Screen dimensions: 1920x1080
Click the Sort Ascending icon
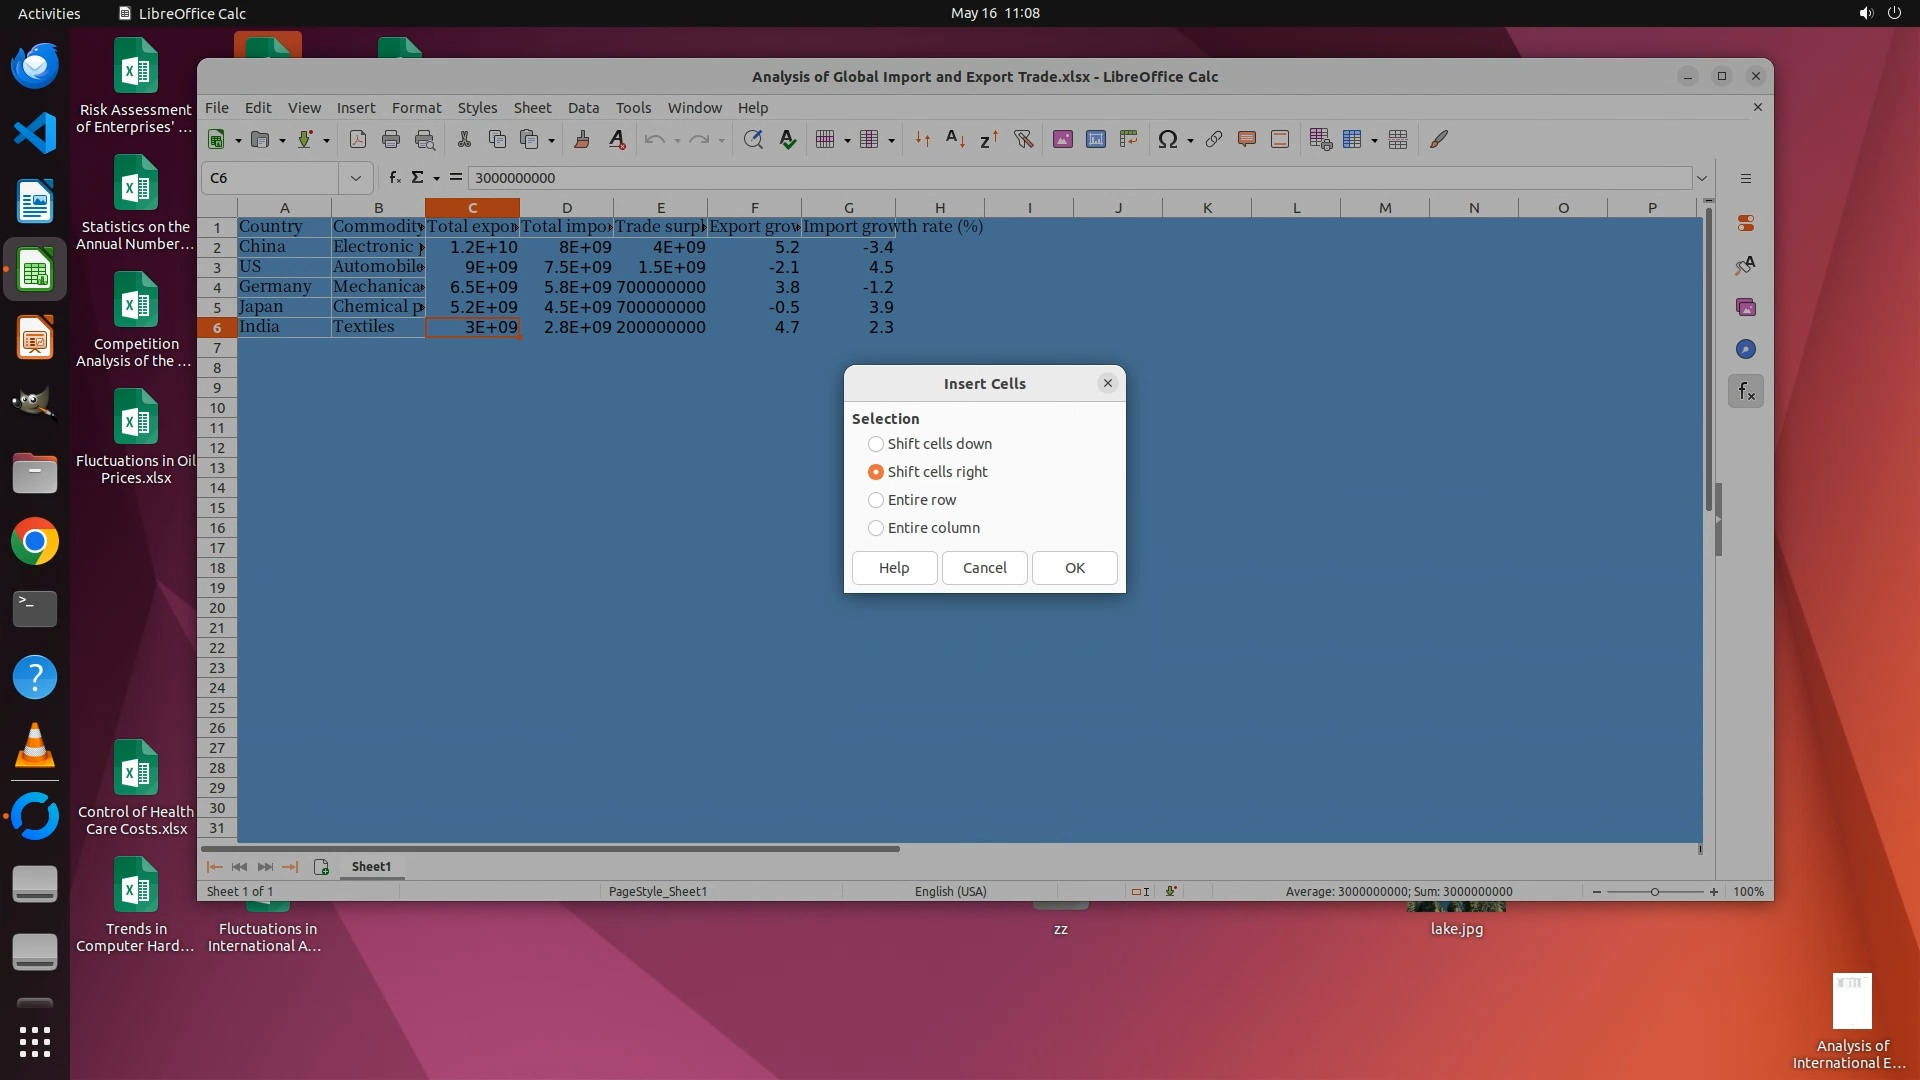point(955,140)
